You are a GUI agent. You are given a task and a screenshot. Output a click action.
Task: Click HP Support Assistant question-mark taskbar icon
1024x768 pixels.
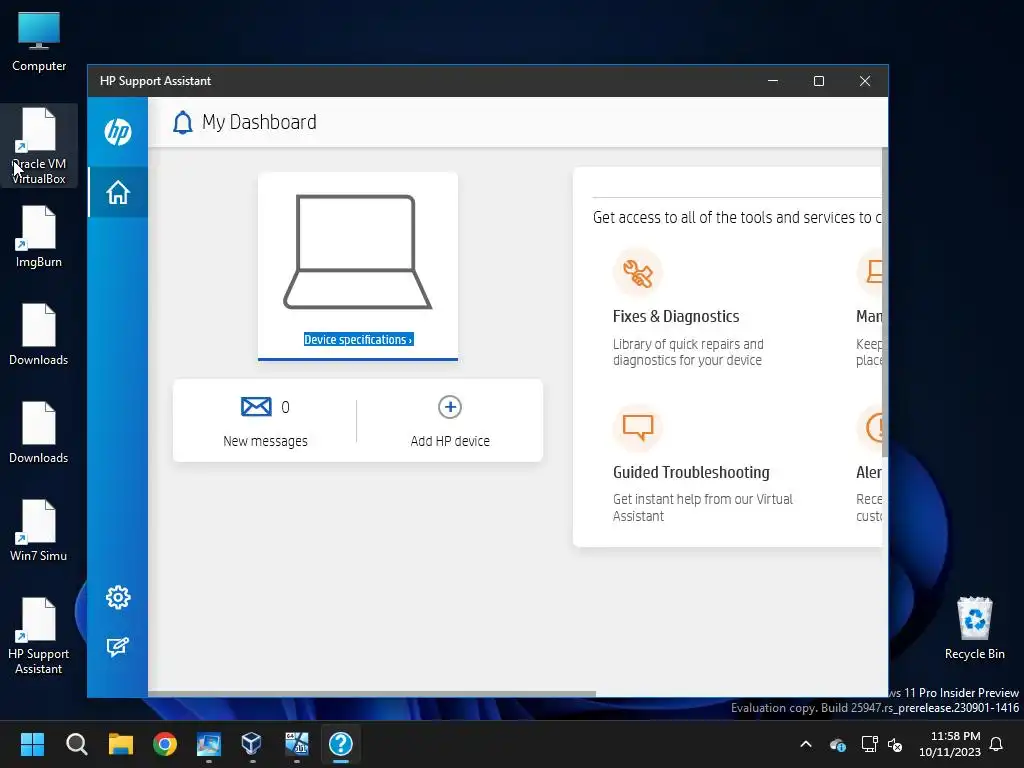(x=341, y=744)
